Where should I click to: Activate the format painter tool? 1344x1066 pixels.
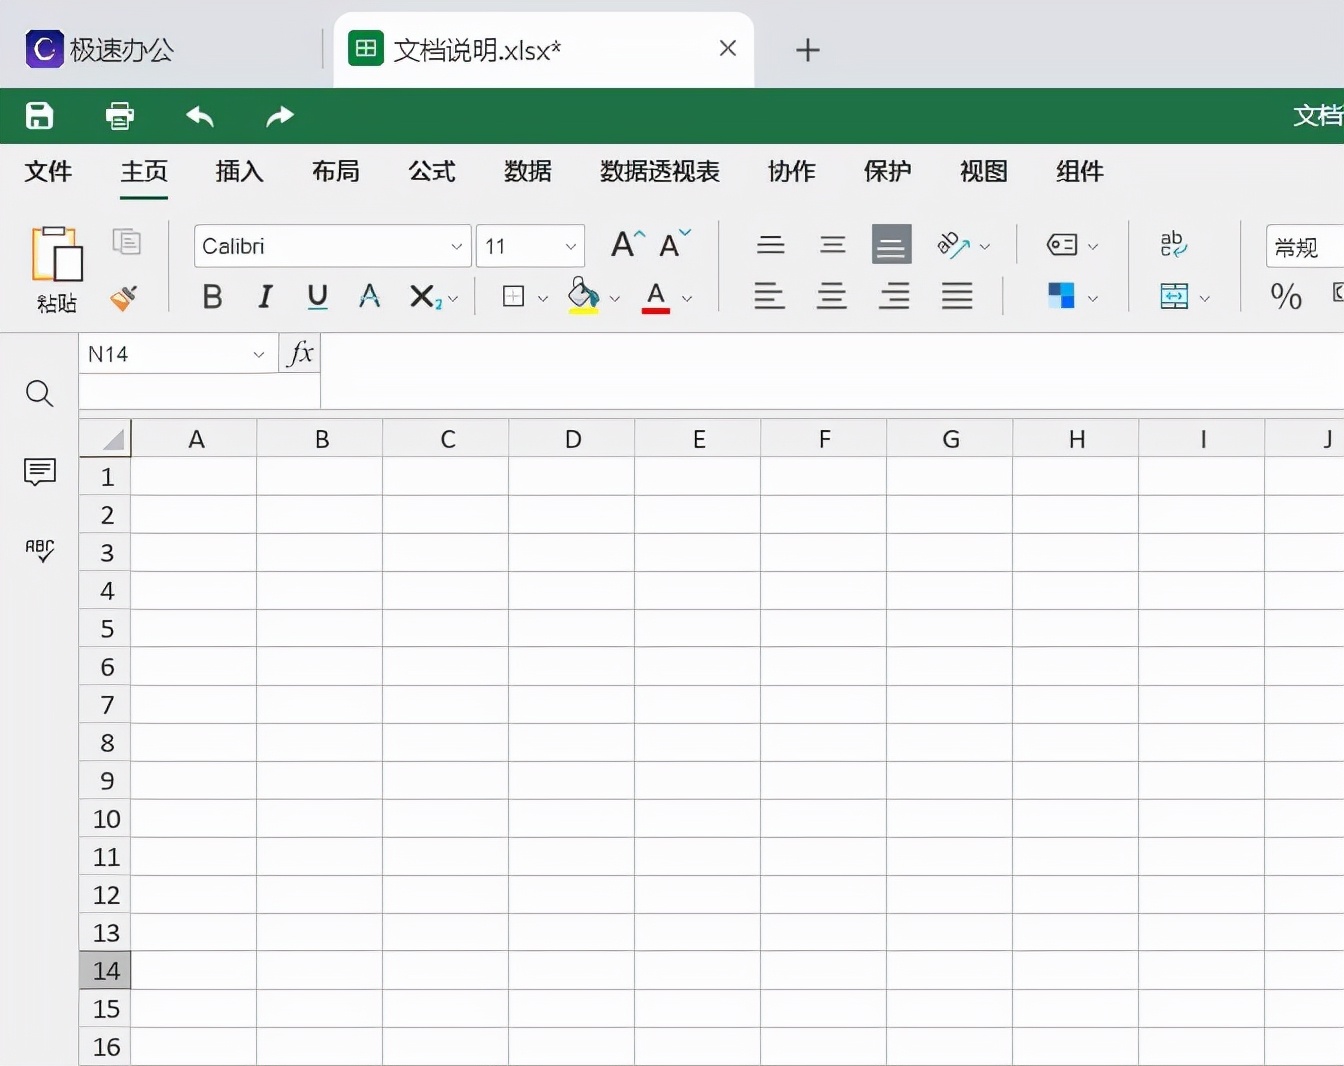pyautogui.click(x=124, y=298)
